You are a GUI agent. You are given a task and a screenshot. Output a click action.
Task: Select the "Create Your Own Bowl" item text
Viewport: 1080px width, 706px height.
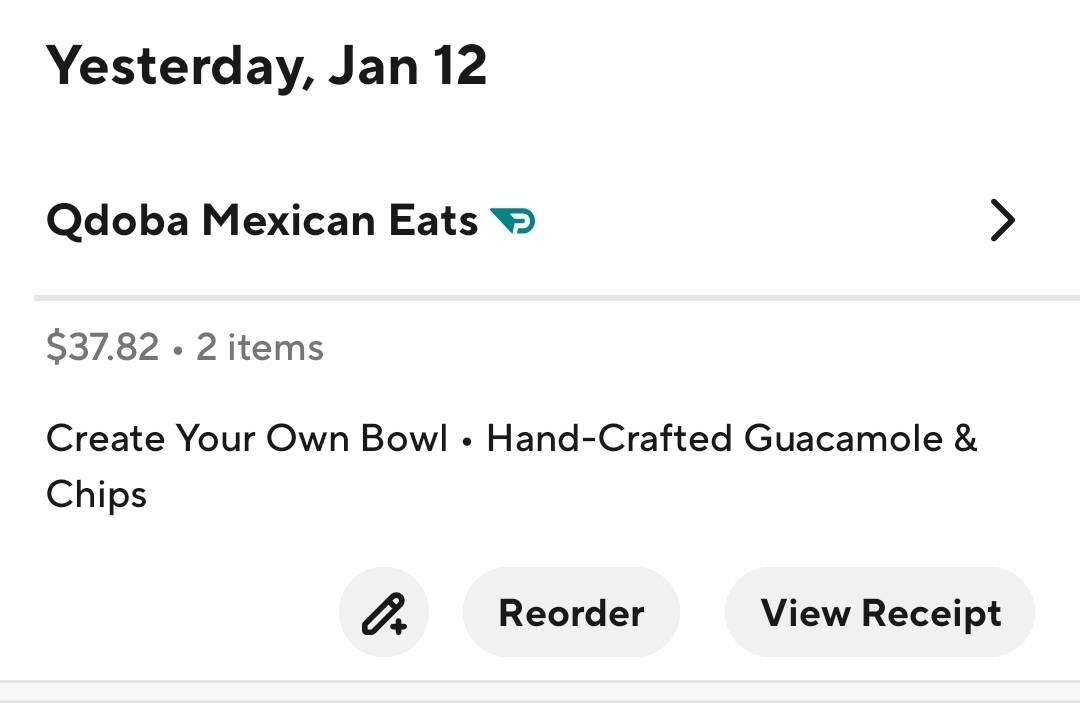(x=247, y=438)
